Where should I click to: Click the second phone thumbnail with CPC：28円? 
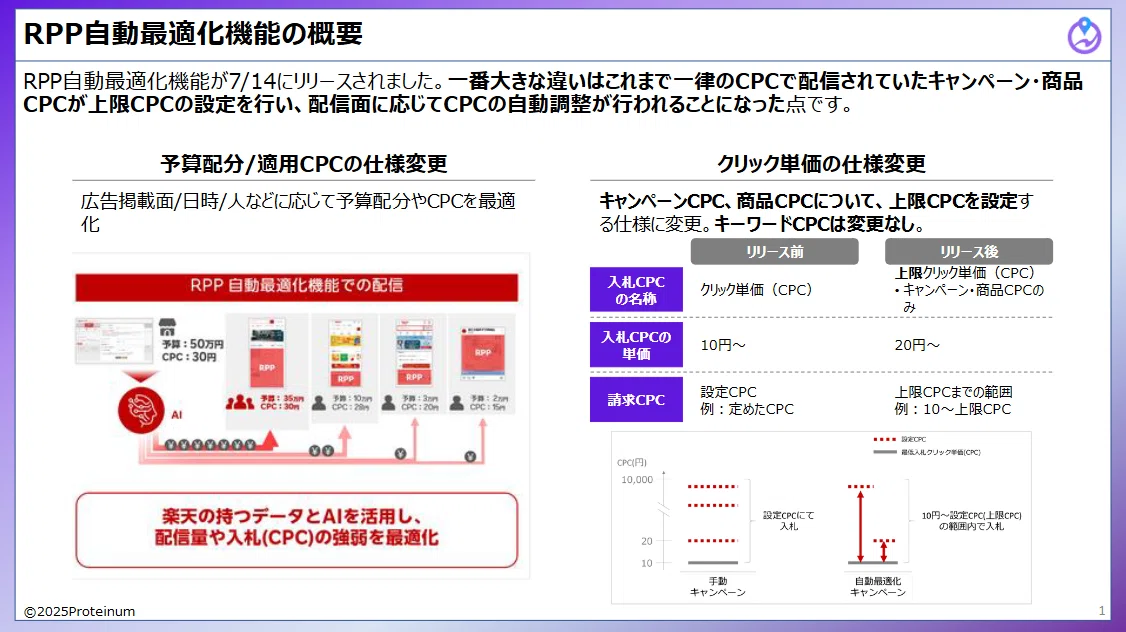(345, 353)
